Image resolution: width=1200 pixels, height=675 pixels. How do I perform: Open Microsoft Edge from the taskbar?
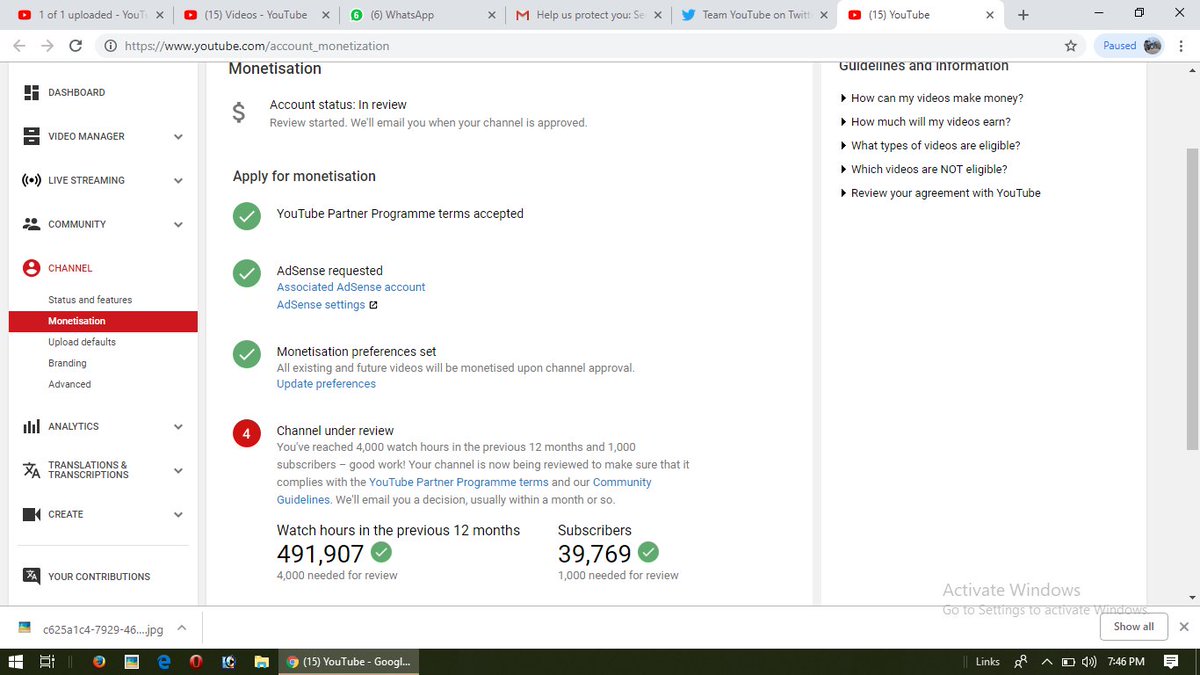(164, 661)
